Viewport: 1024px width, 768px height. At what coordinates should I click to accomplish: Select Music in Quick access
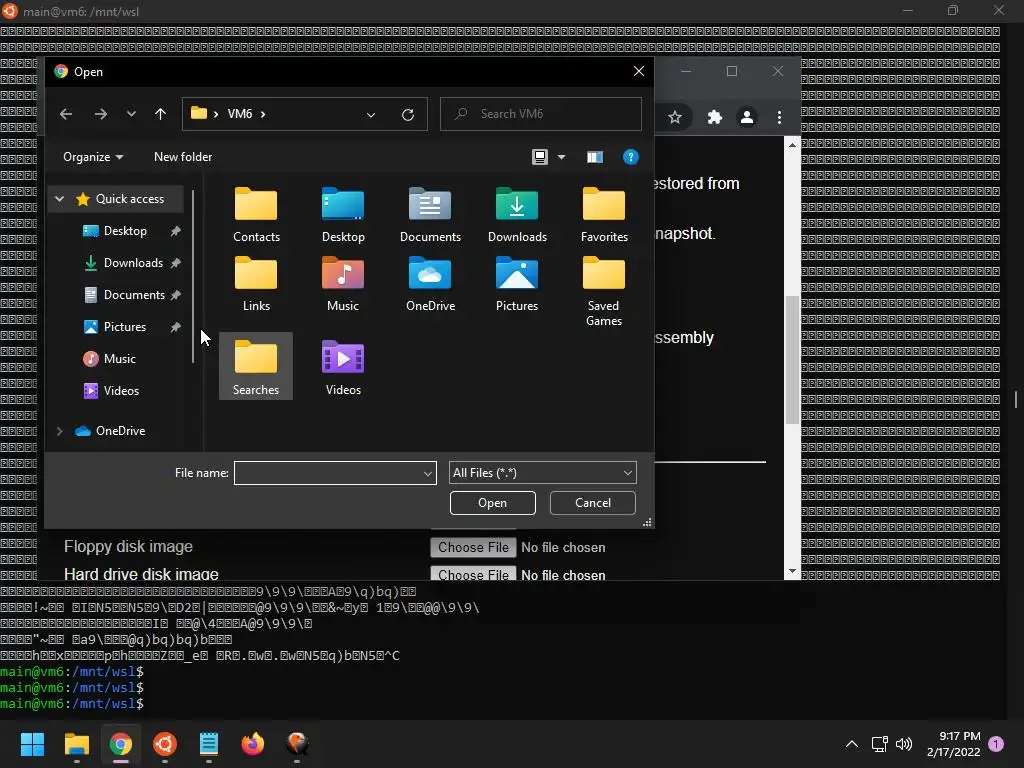tap(120, 359)
